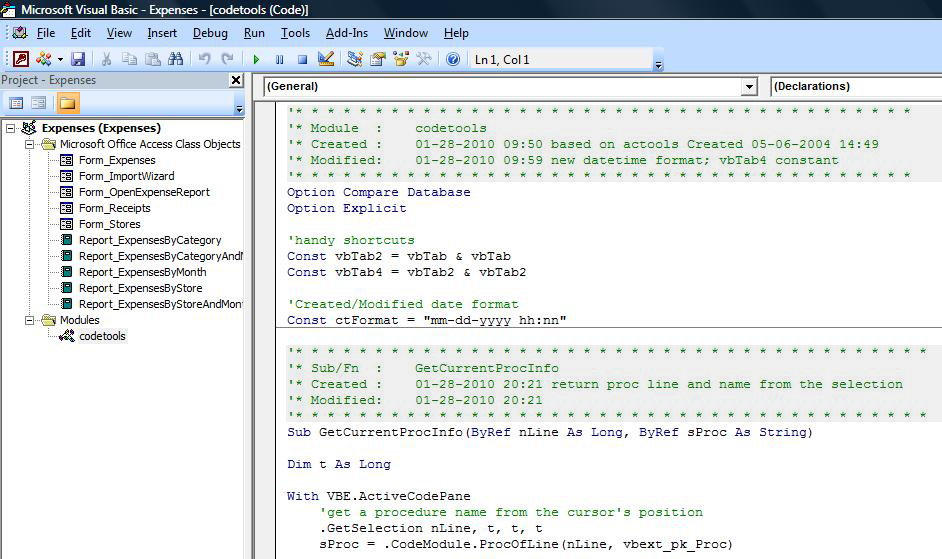The width and height of the screenshot is (942, 559).
Task: Click the Paste clipboard icon
Action: pos(153,59)
